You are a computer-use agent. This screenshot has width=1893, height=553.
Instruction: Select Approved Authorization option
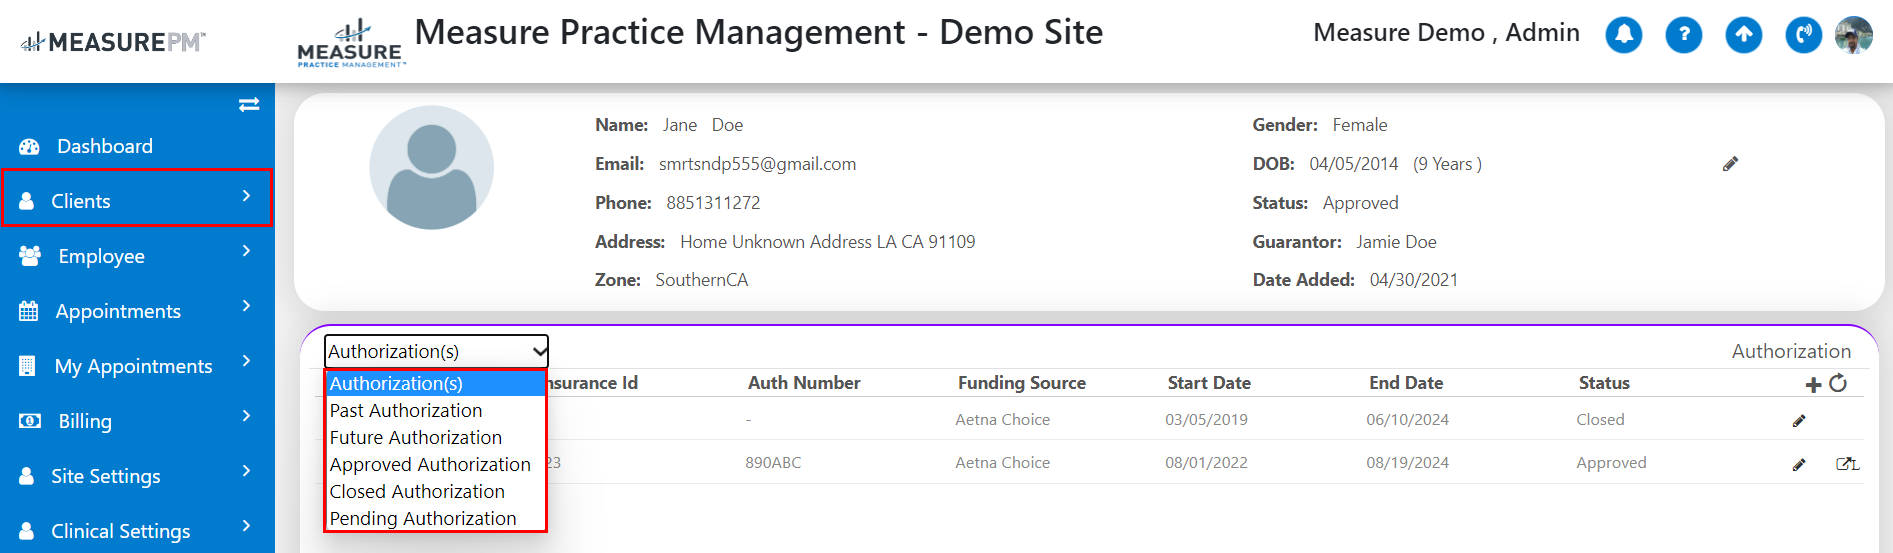(x=430, y=464)
